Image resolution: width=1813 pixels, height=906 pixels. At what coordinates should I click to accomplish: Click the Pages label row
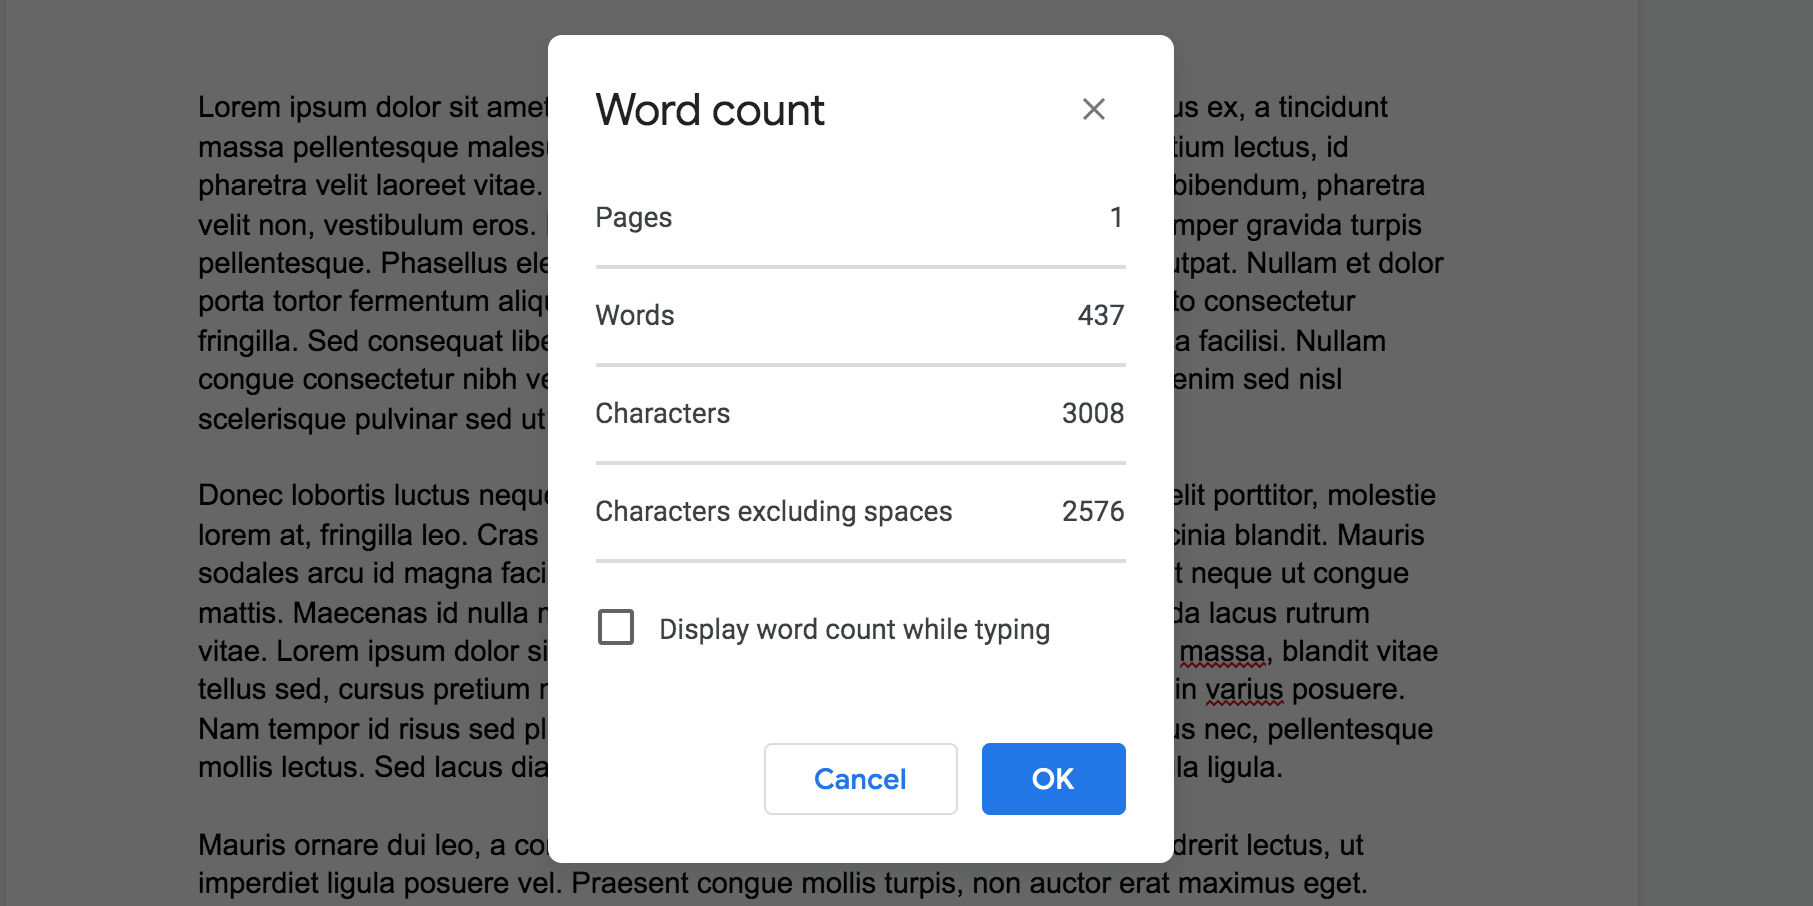click(x=633, y=217)
